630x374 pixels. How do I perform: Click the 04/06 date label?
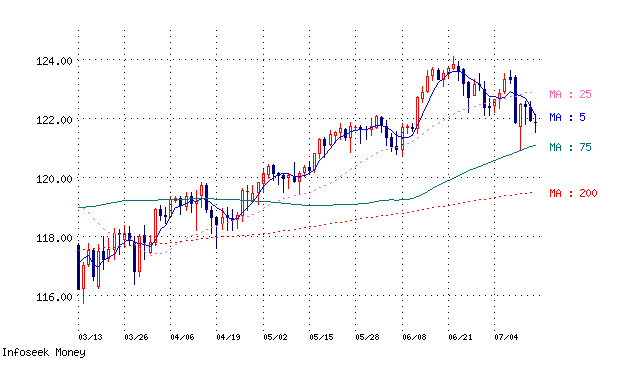(x=182, y=337)
